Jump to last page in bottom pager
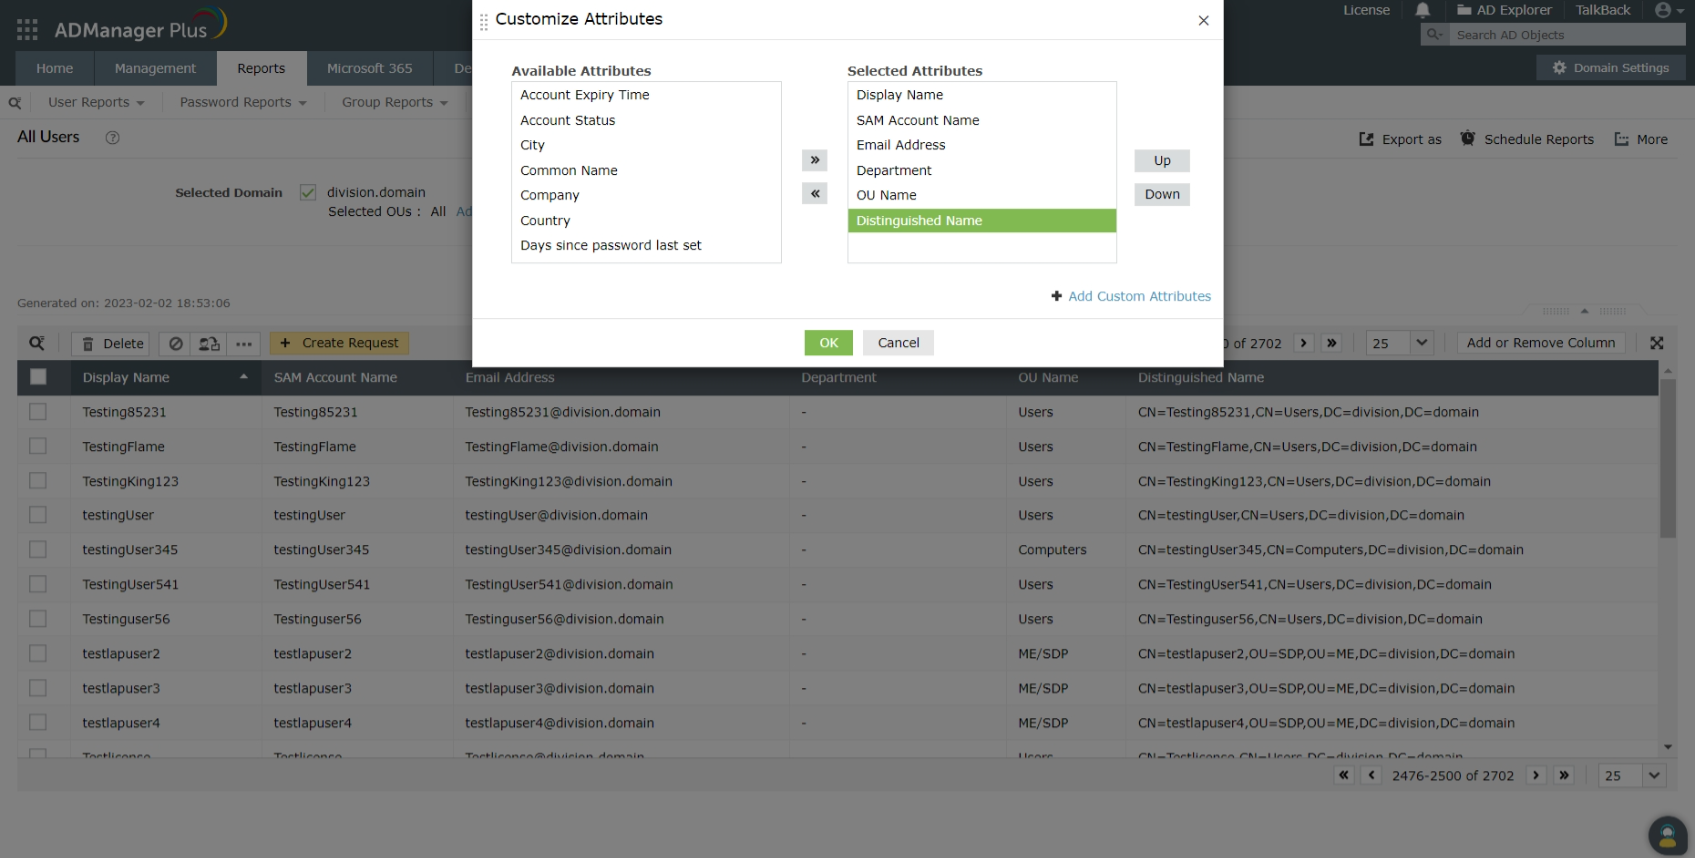This screenshot has width=1695, height=858. 1564,775
